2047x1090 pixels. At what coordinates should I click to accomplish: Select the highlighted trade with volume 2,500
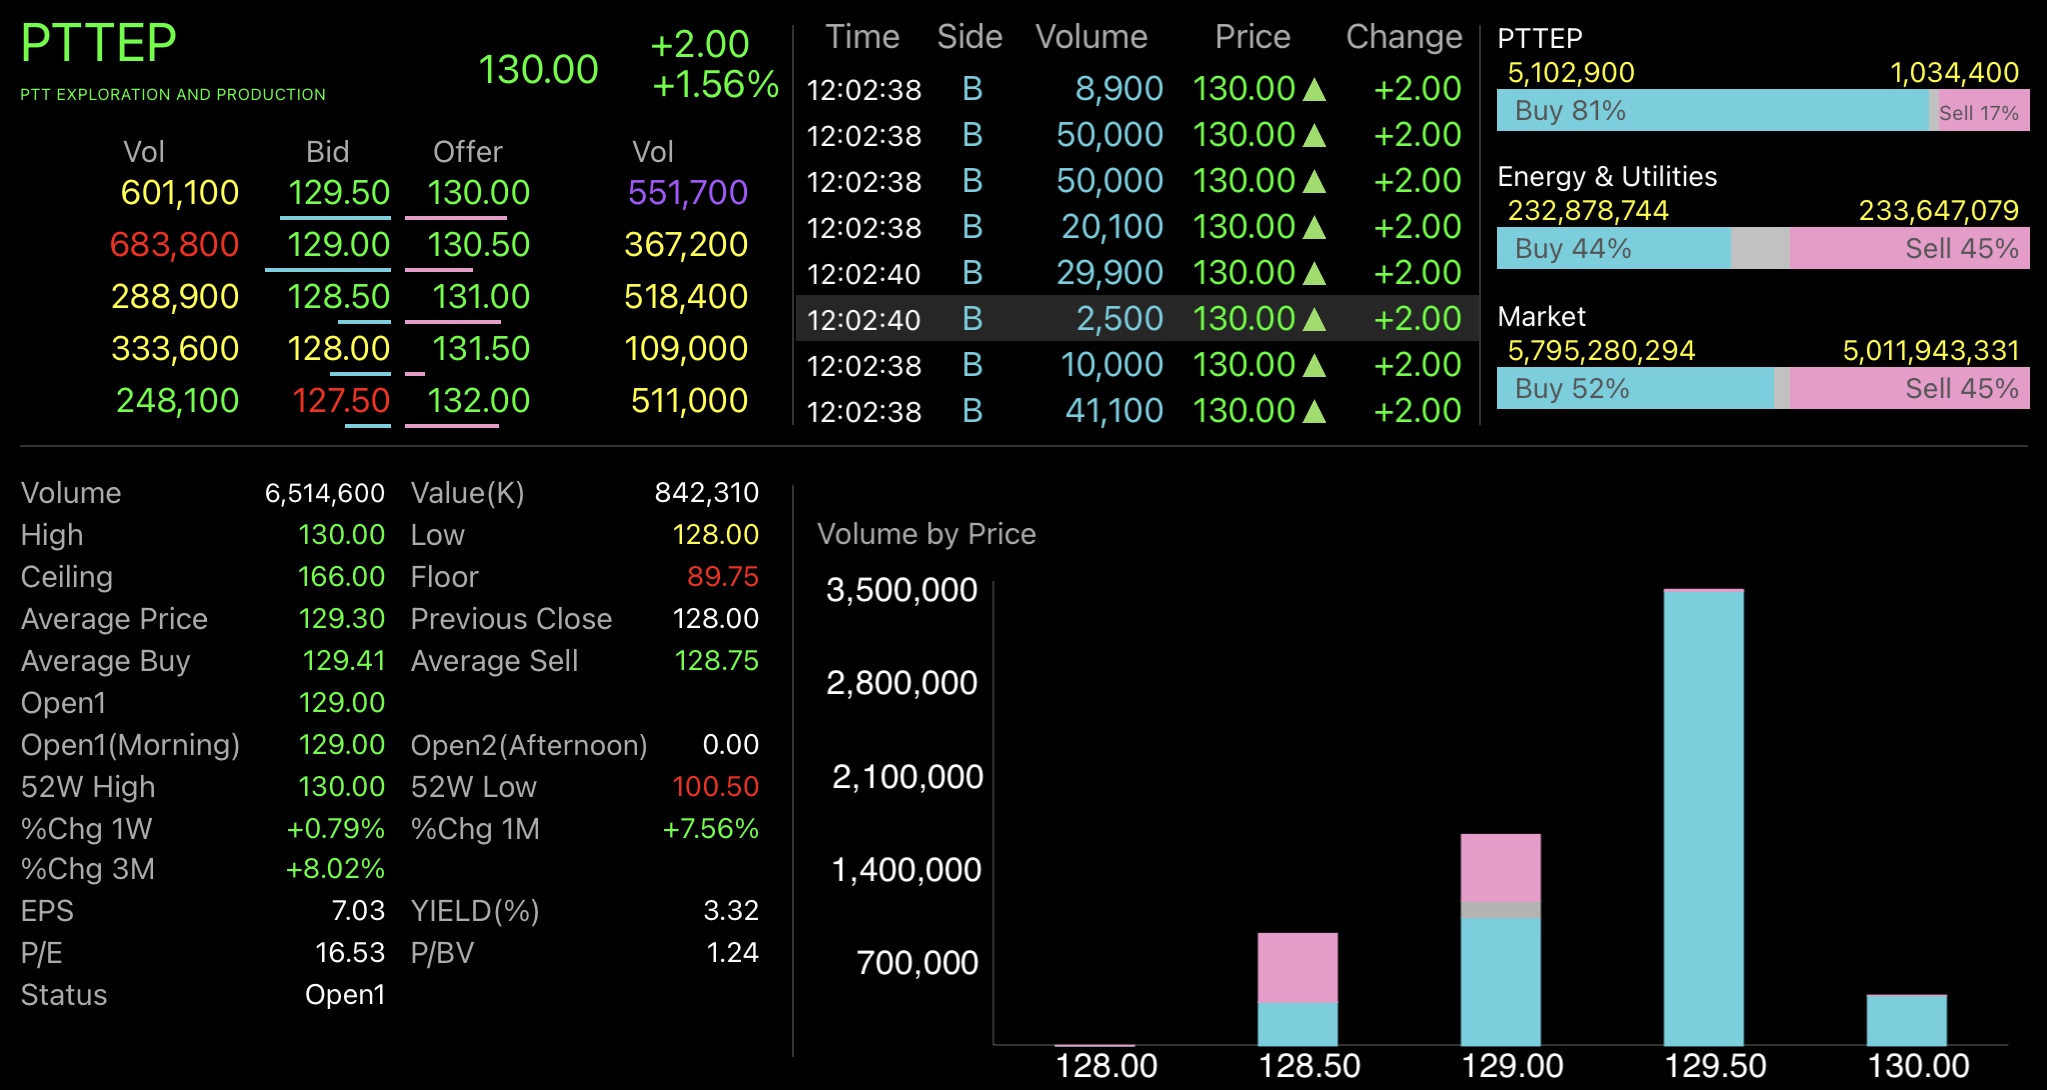tap(1137, 318)
